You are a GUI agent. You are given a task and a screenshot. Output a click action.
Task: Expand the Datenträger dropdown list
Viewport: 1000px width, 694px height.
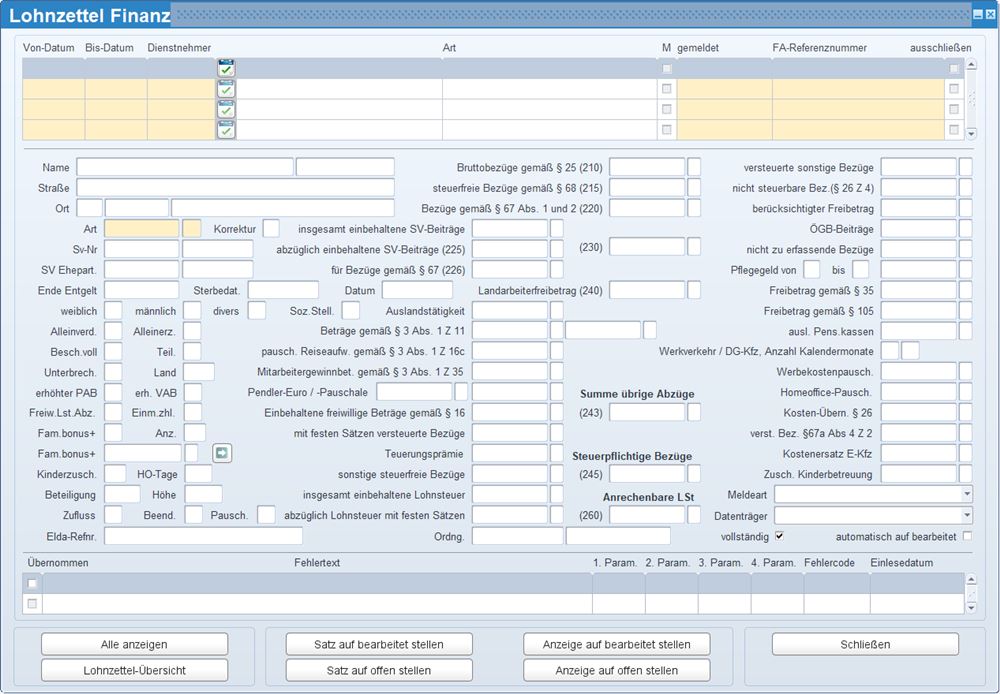966,515
